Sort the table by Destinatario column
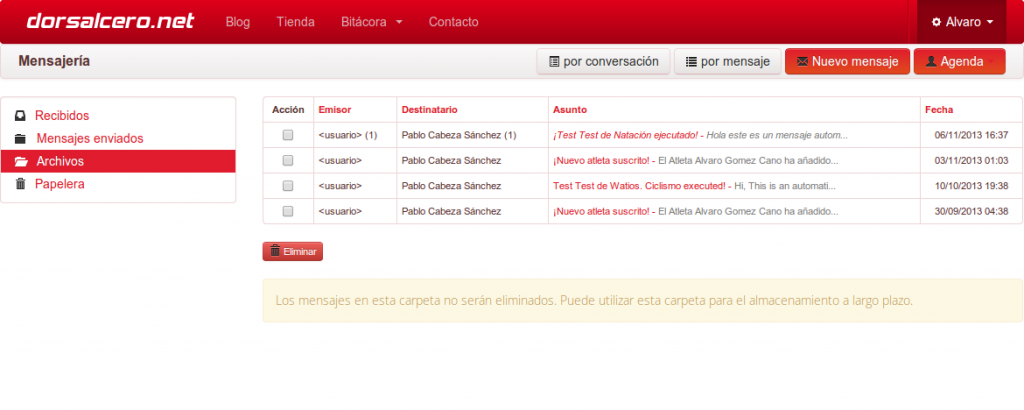 (x=429, y=110)
